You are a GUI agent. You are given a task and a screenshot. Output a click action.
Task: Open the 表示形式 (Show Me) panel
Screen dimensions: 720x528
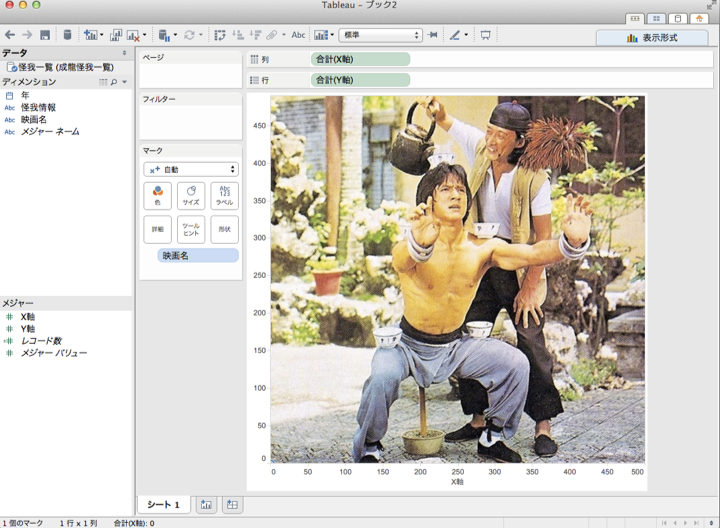[652, 38]
